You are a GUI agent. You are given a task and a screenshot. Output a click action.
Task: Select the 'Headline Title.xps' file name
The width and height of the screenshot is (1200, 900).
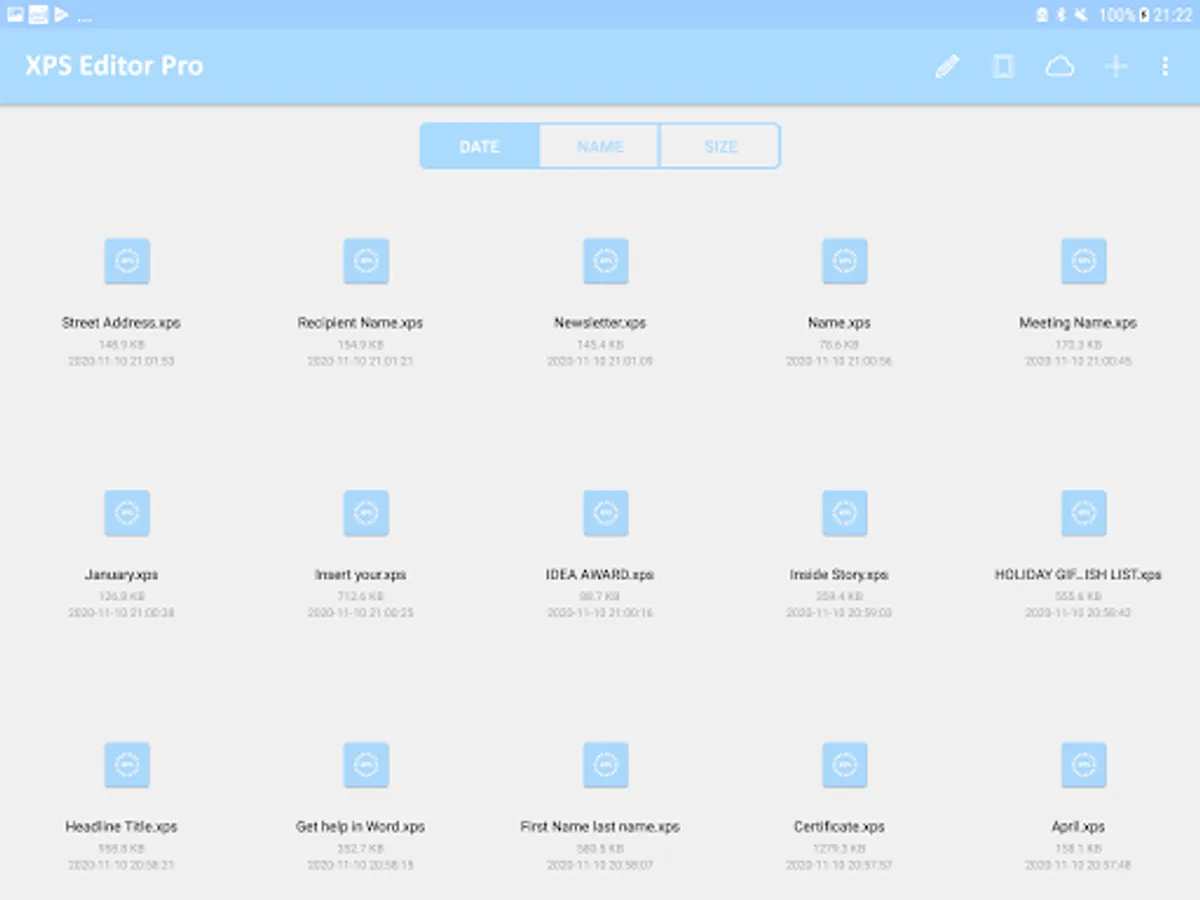121,827
